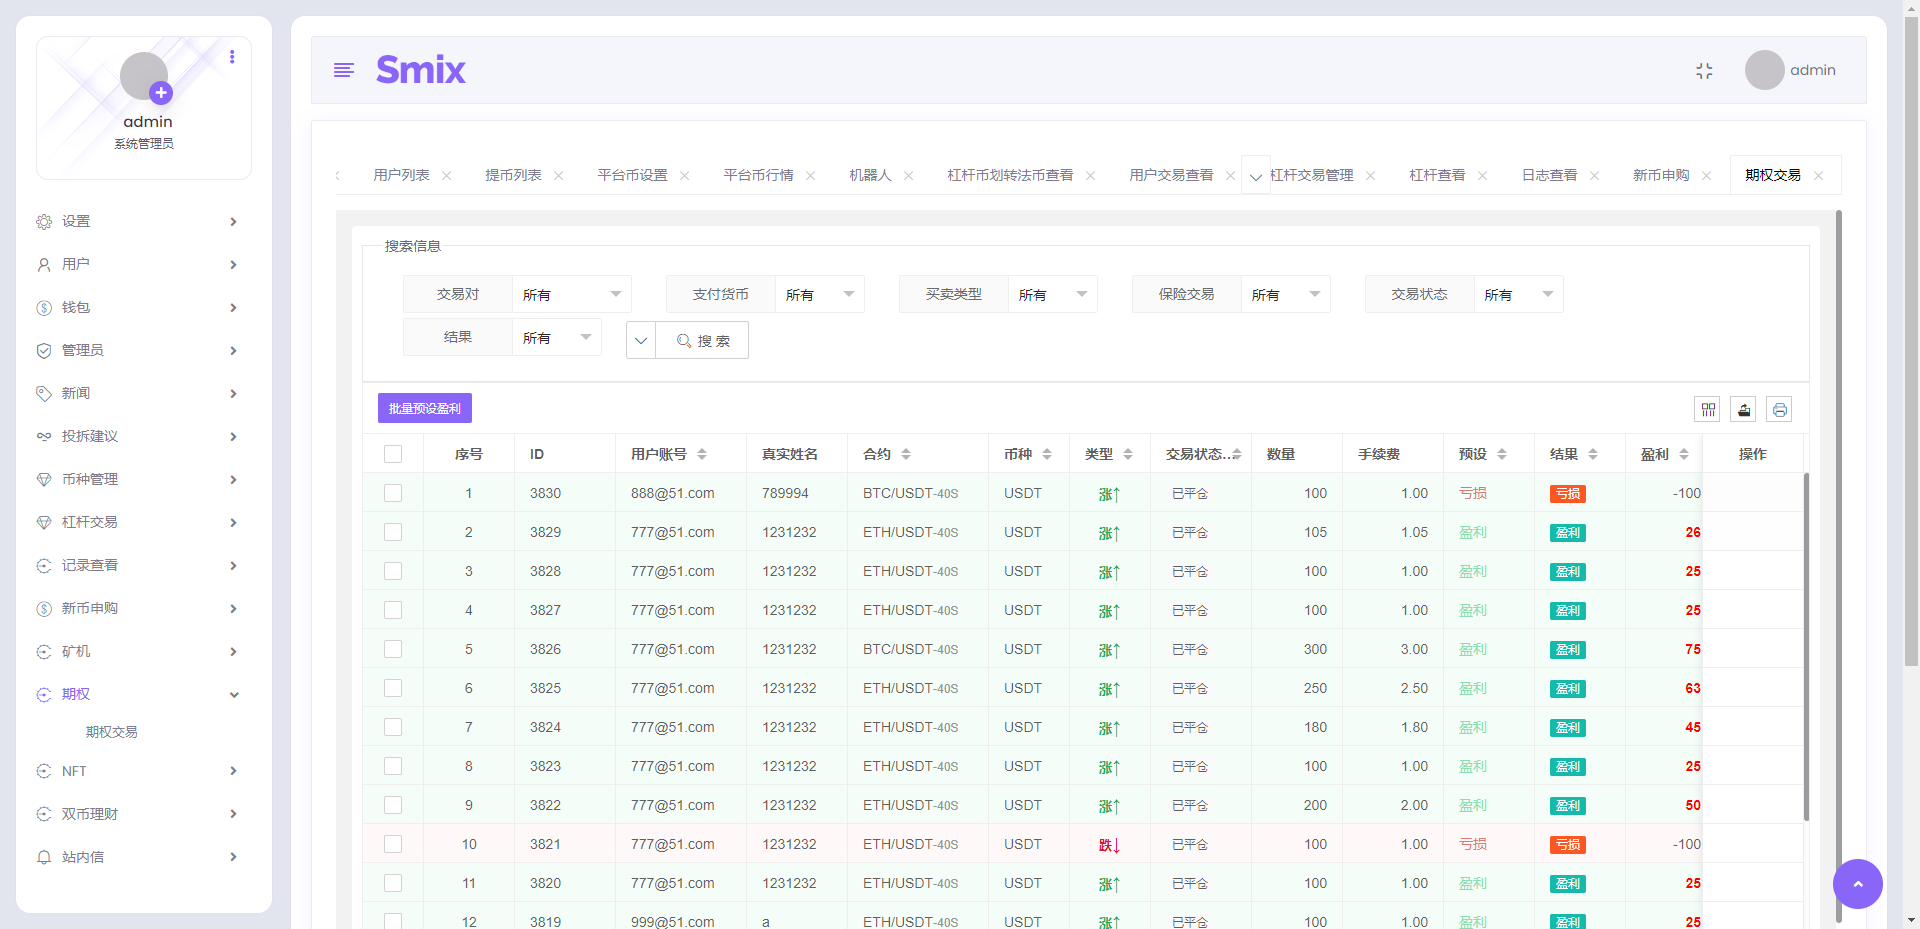Image resolution: width=1920 pixels, height=929 pixels.
Task: Check the select-all checkbox in the table header
Action: 393,453
